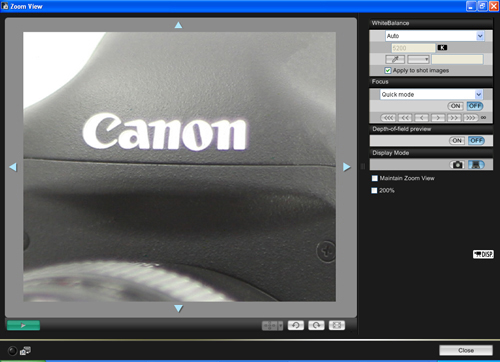Select movie display mode icon

pos(476,165)
